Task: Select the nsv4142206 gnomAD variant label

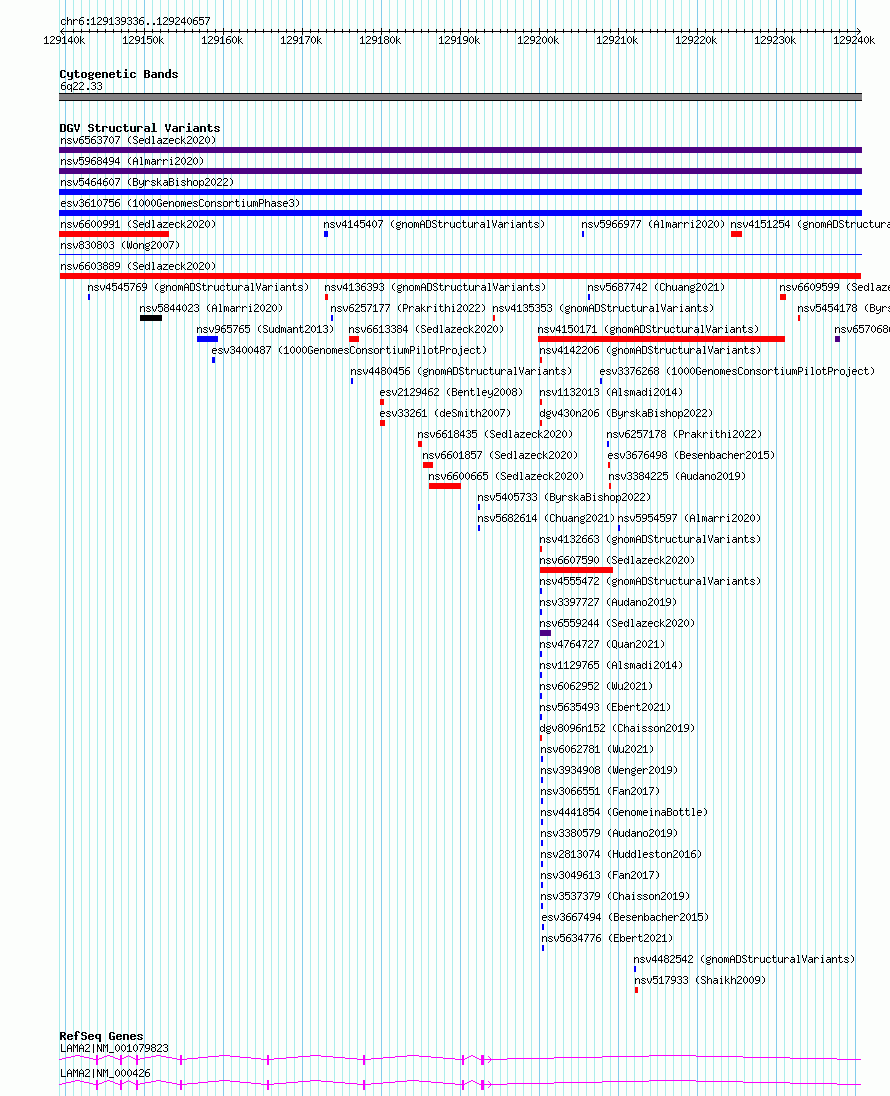Action: click(650, 350)
